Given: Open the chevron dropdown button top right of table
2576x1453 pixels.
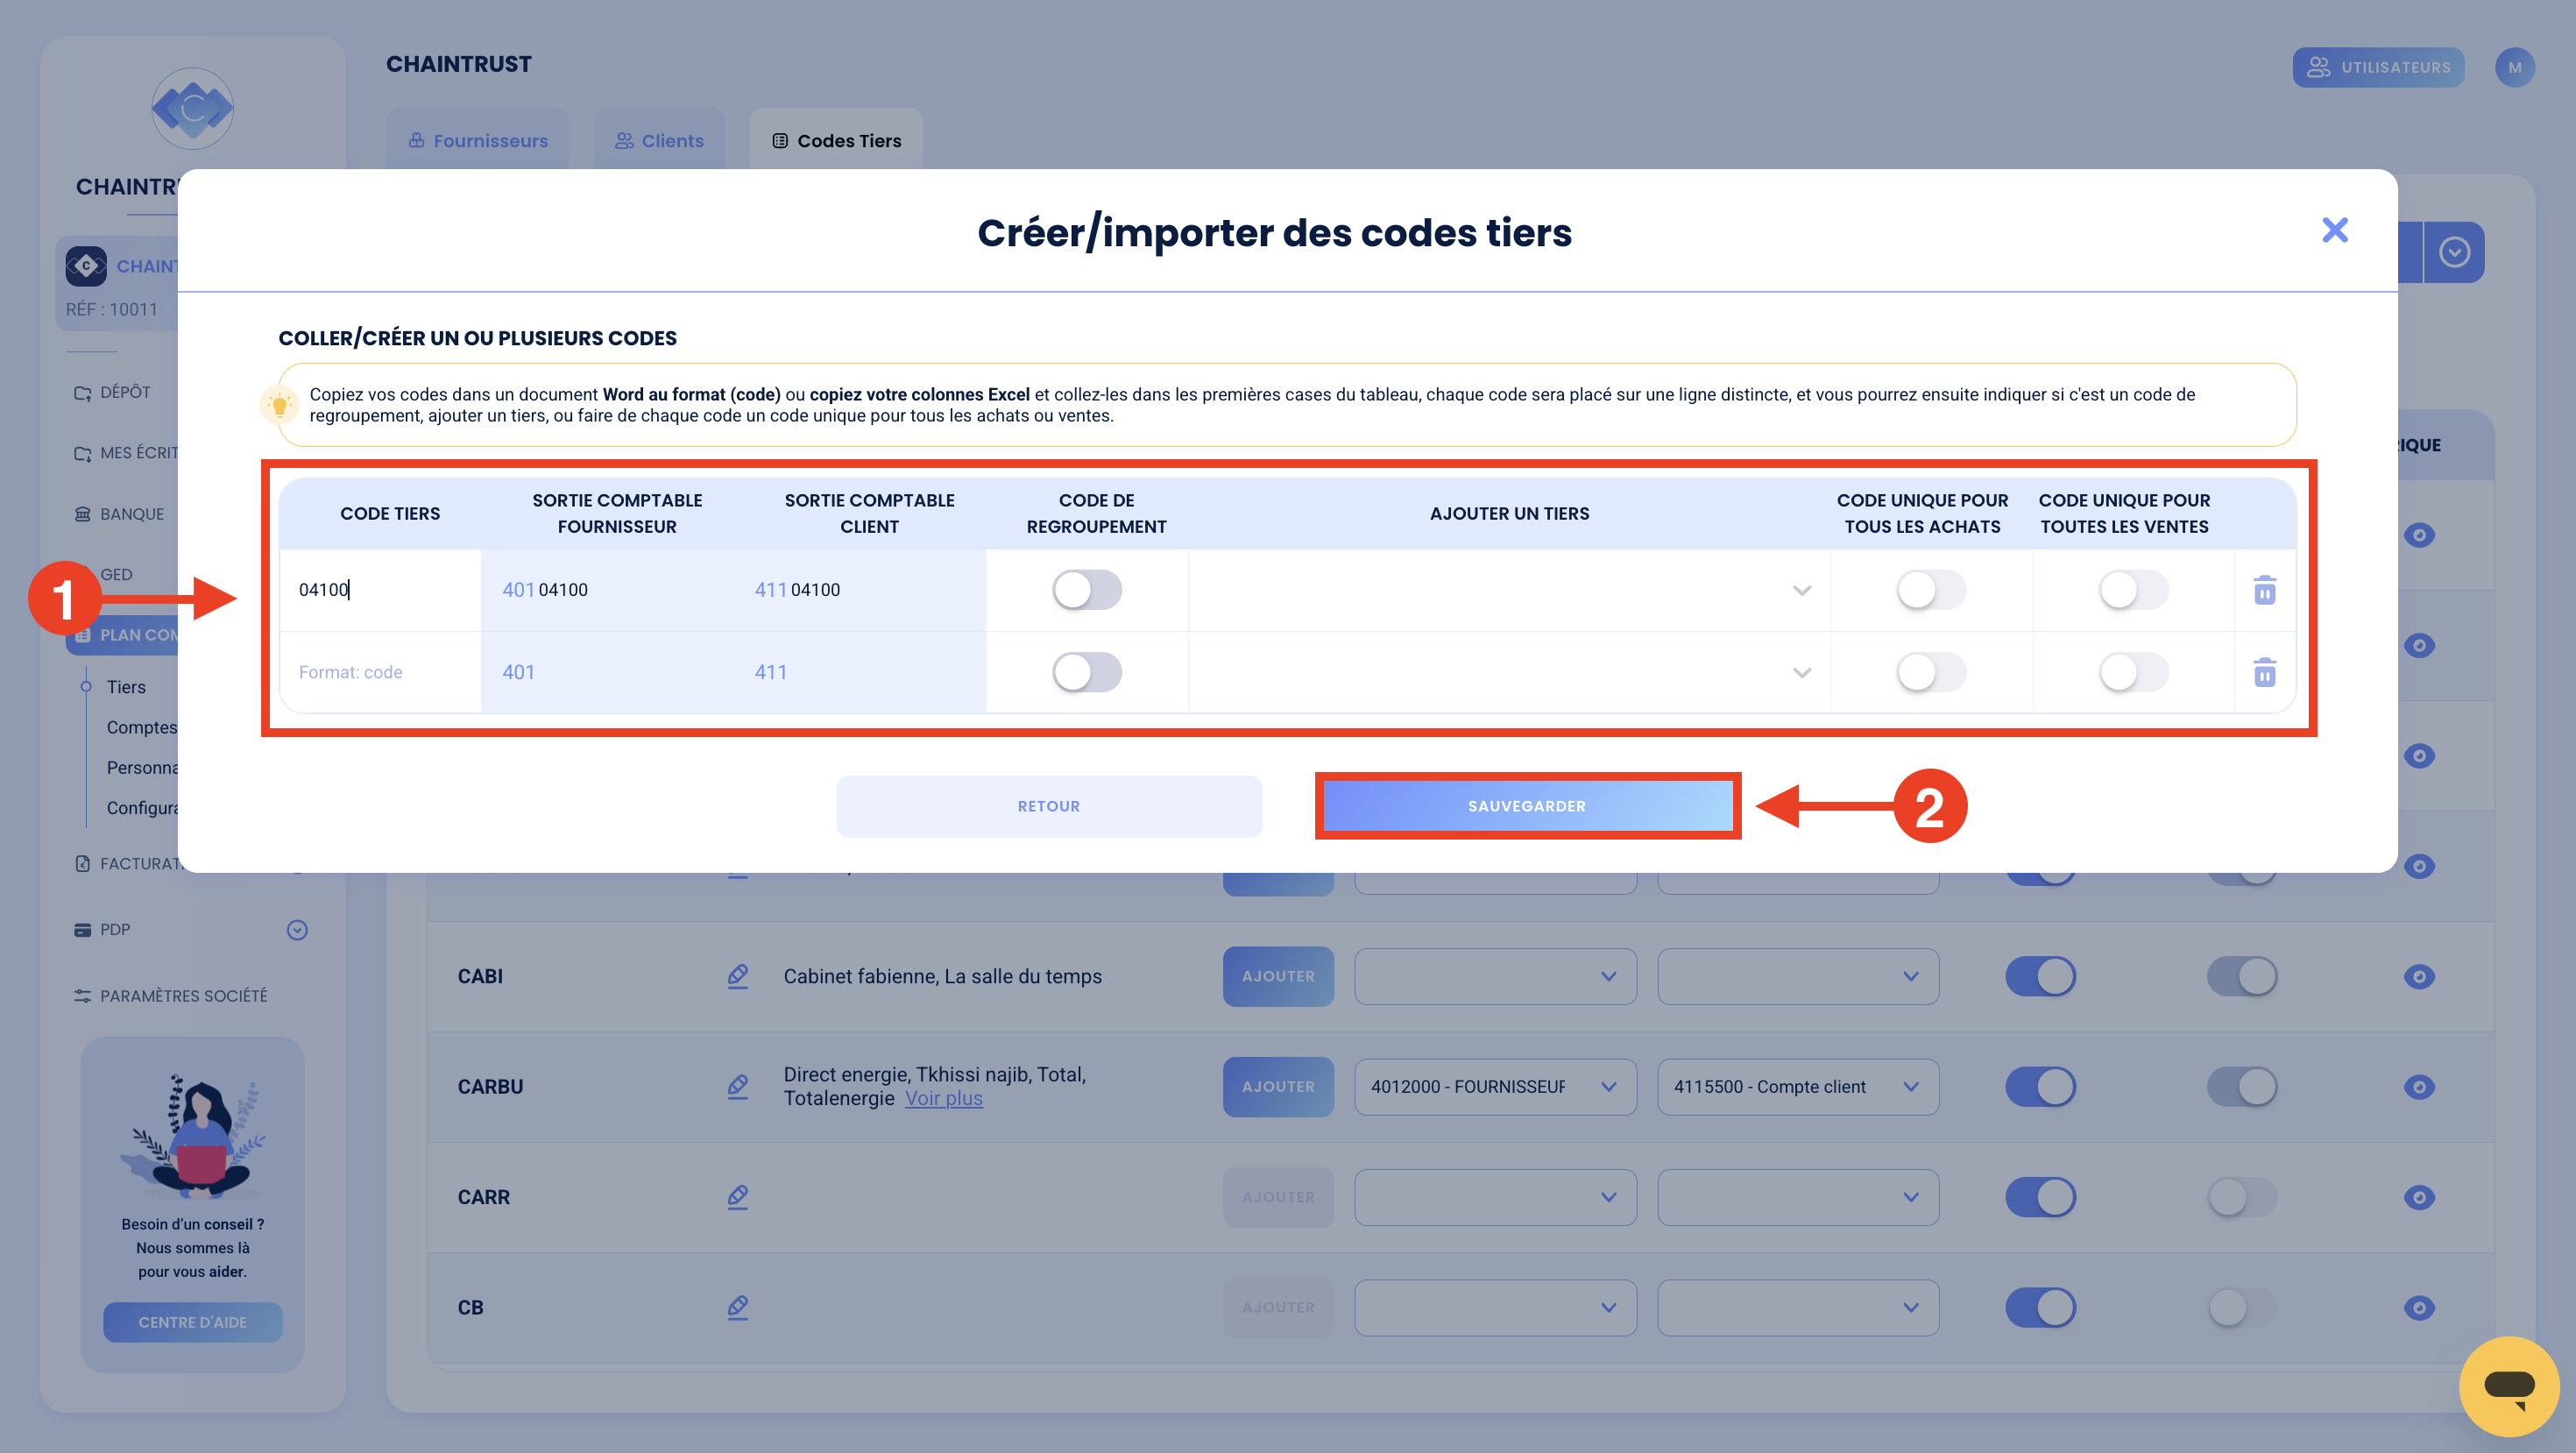Looking at the screenshot, I should pyautogui.click(x=2453, y=251).
